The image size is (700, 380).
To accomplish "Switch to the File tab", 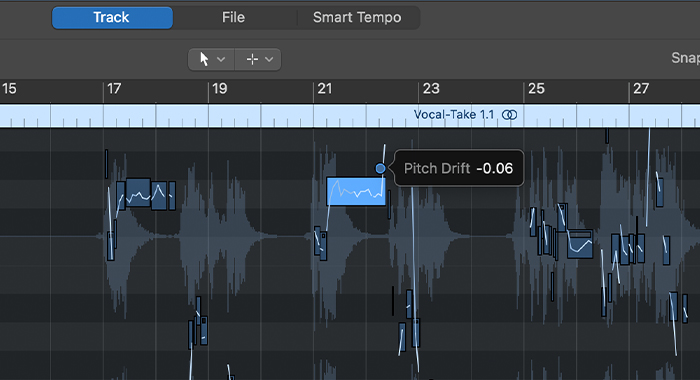I will pos(233,18).
